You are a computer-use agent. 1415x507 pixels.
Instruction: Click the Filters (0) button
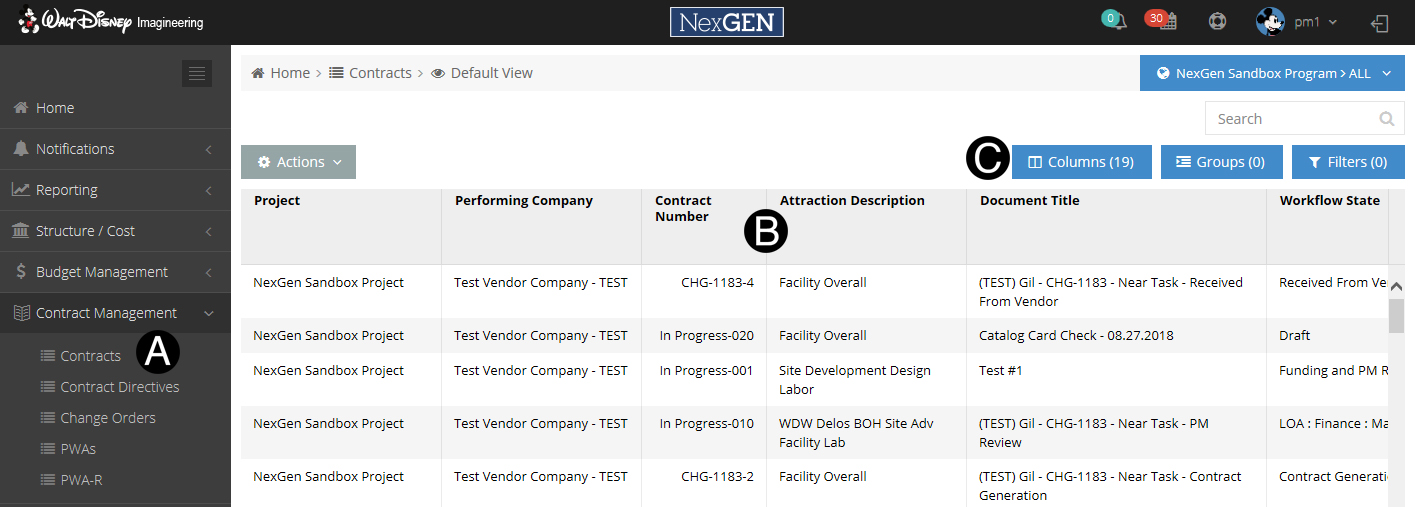click(x=1347, y=162)
